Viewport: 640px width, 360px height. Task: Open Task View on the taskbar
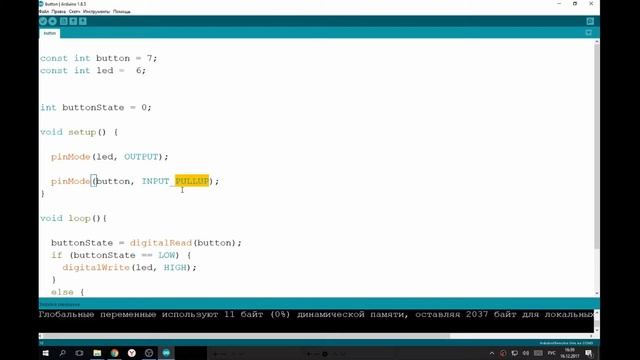[79, 353]
